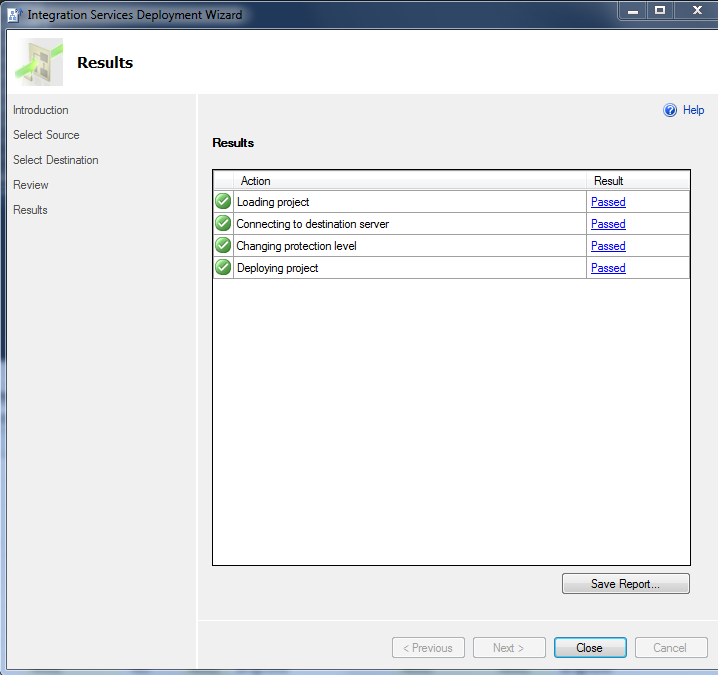This screenshot has height=675, width=718.
Task: Select the Loading project row text
Action: click(x=273, y=202)
